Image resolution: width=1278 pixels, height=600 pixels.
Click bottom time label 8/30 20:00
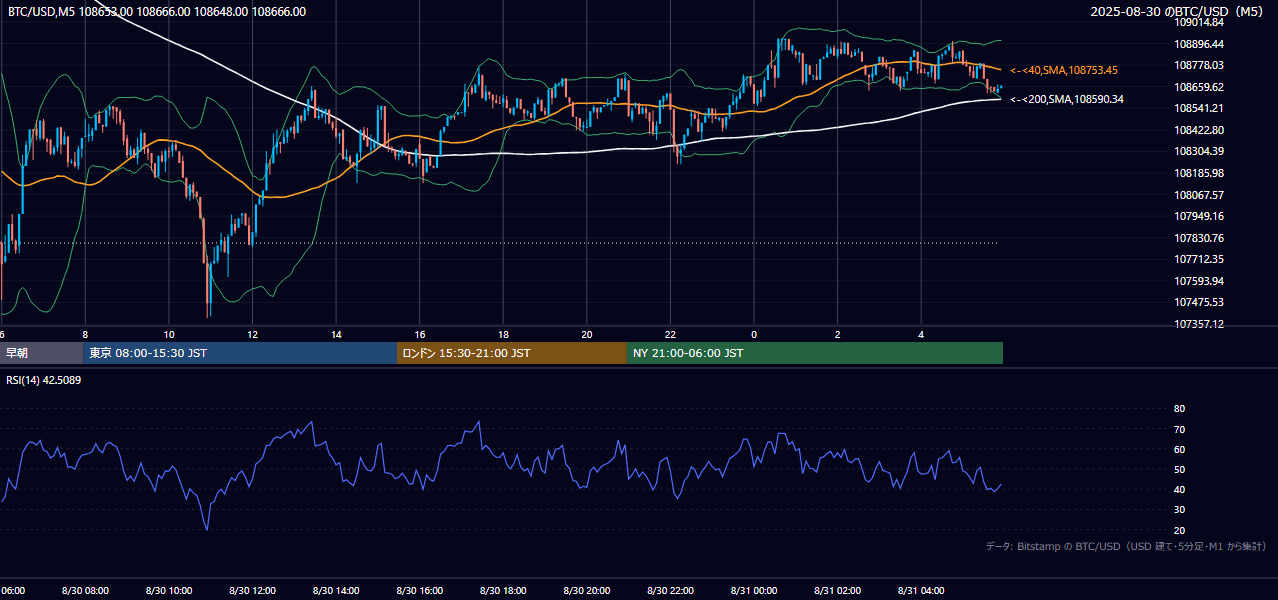pyautogui.click(x=587, y=591)
